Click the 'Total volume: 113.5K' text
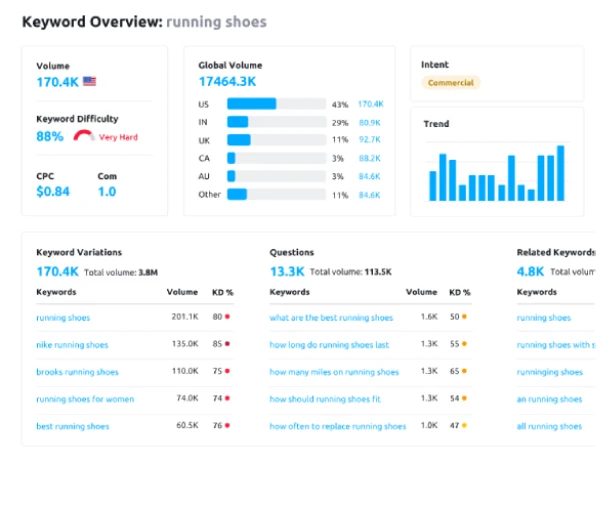The height and width of the screenshot is (530, 600). pyautogui.click(x=351, y=272)
